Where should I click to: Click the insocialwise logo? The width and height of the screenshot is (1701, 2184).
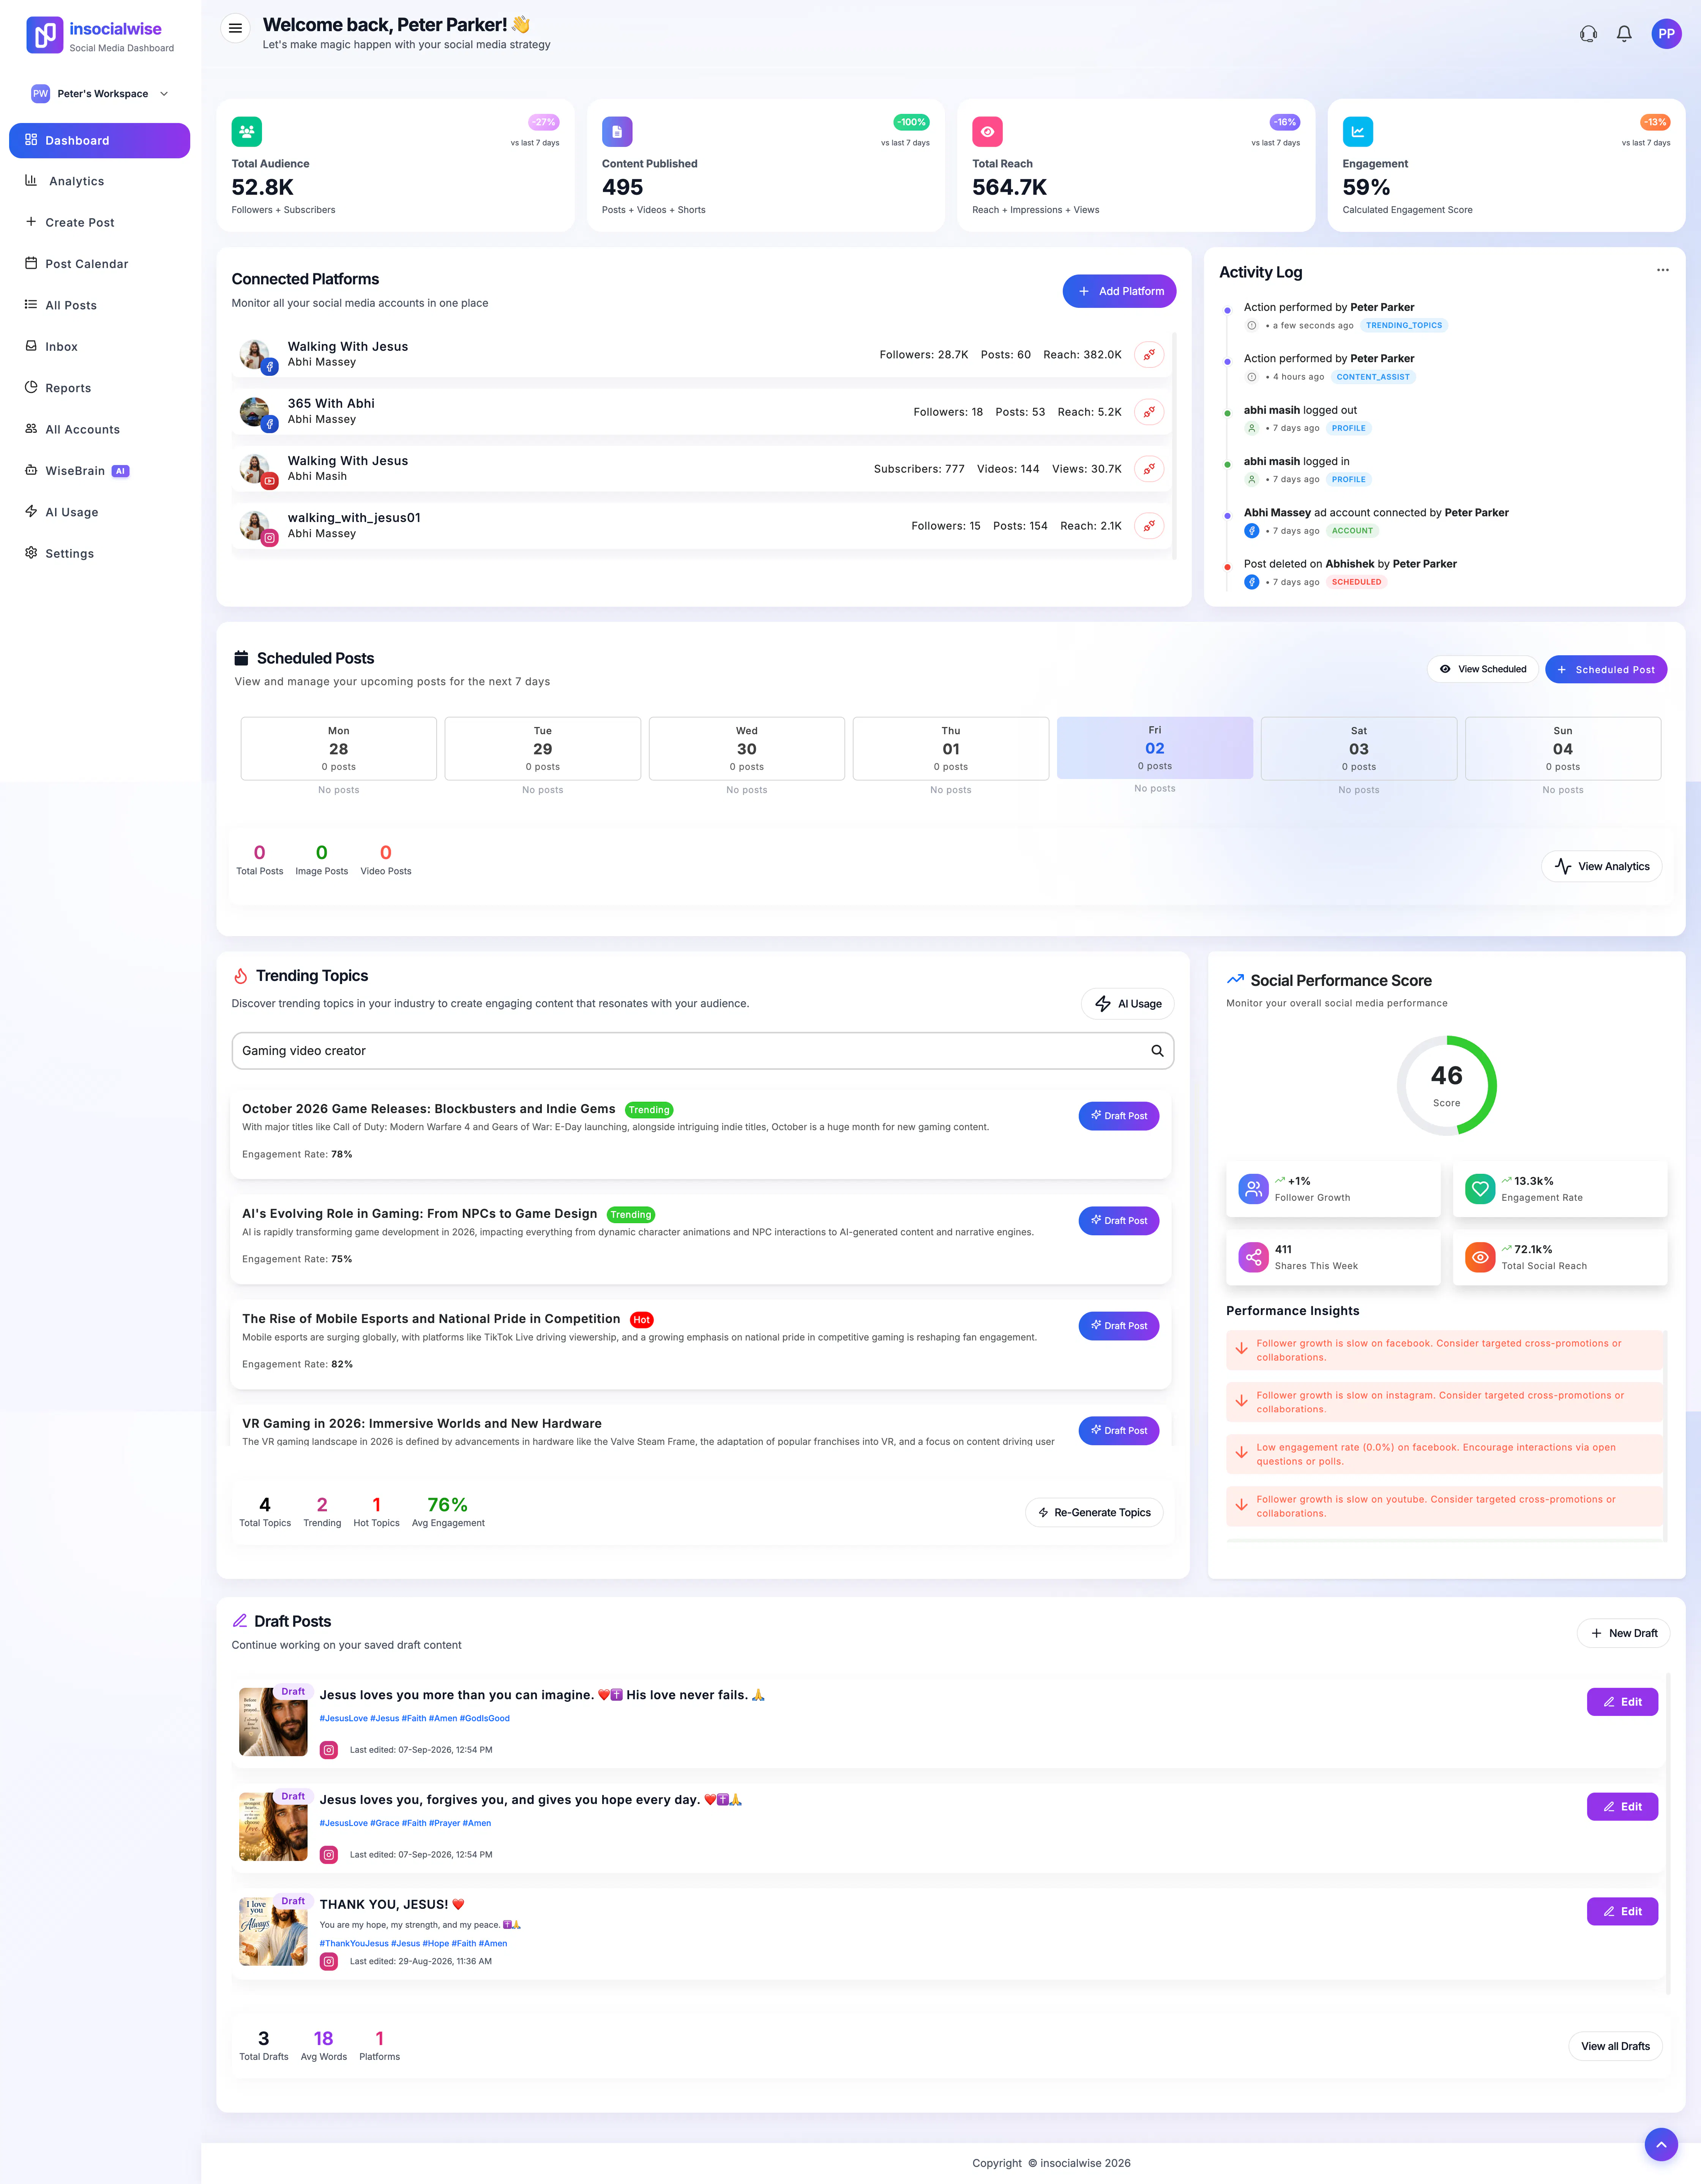tap(100, 35)
